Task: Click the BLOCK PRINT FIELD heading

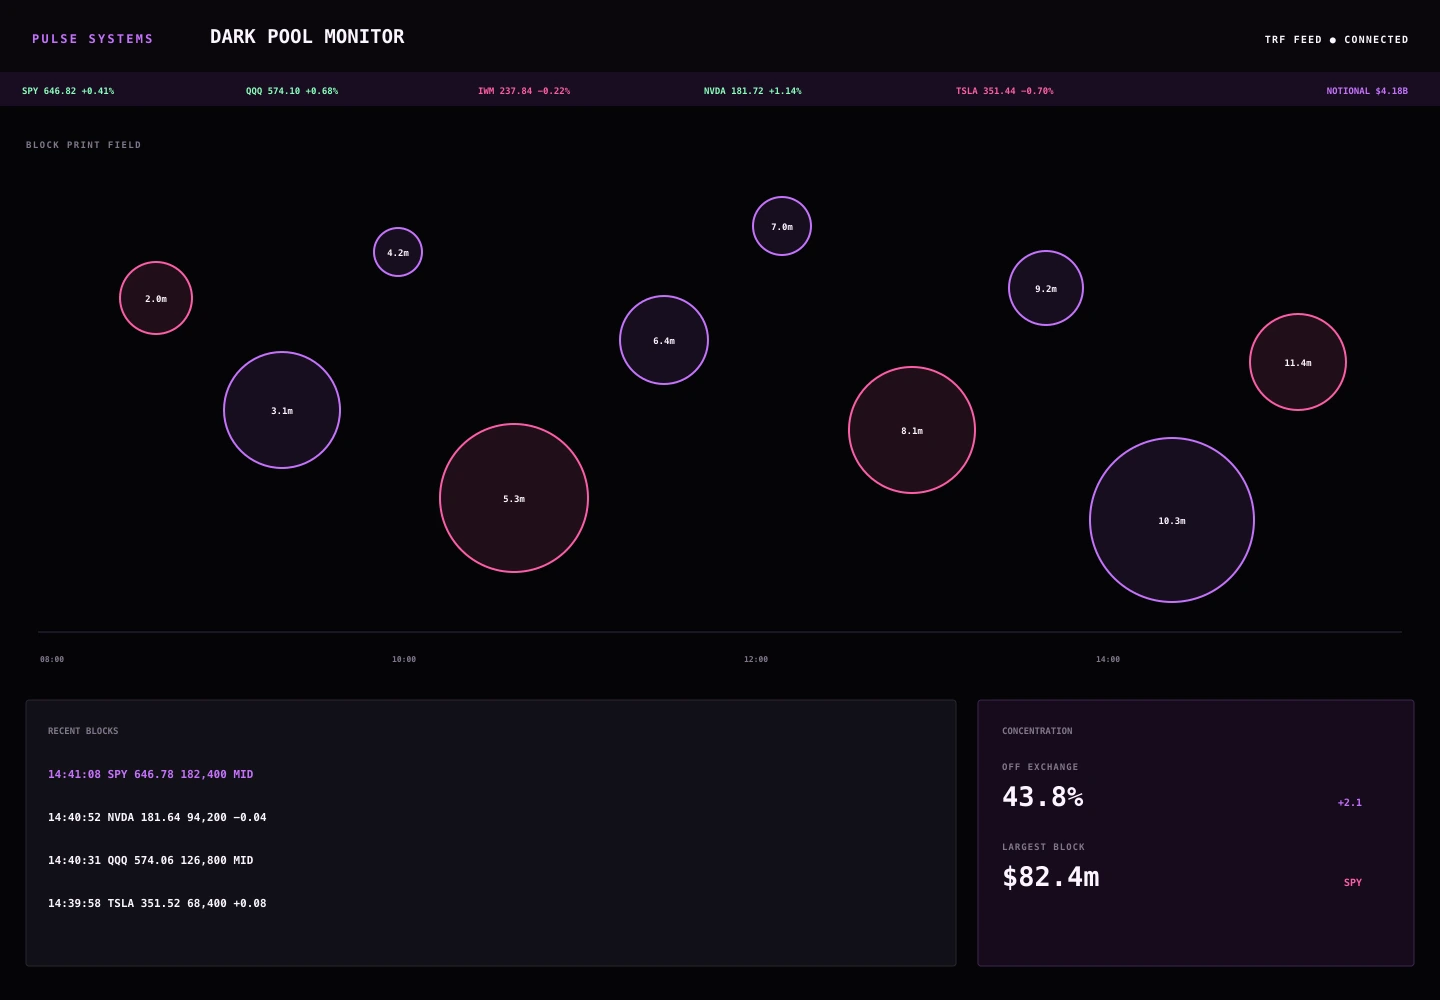Action: coord(84,145)
